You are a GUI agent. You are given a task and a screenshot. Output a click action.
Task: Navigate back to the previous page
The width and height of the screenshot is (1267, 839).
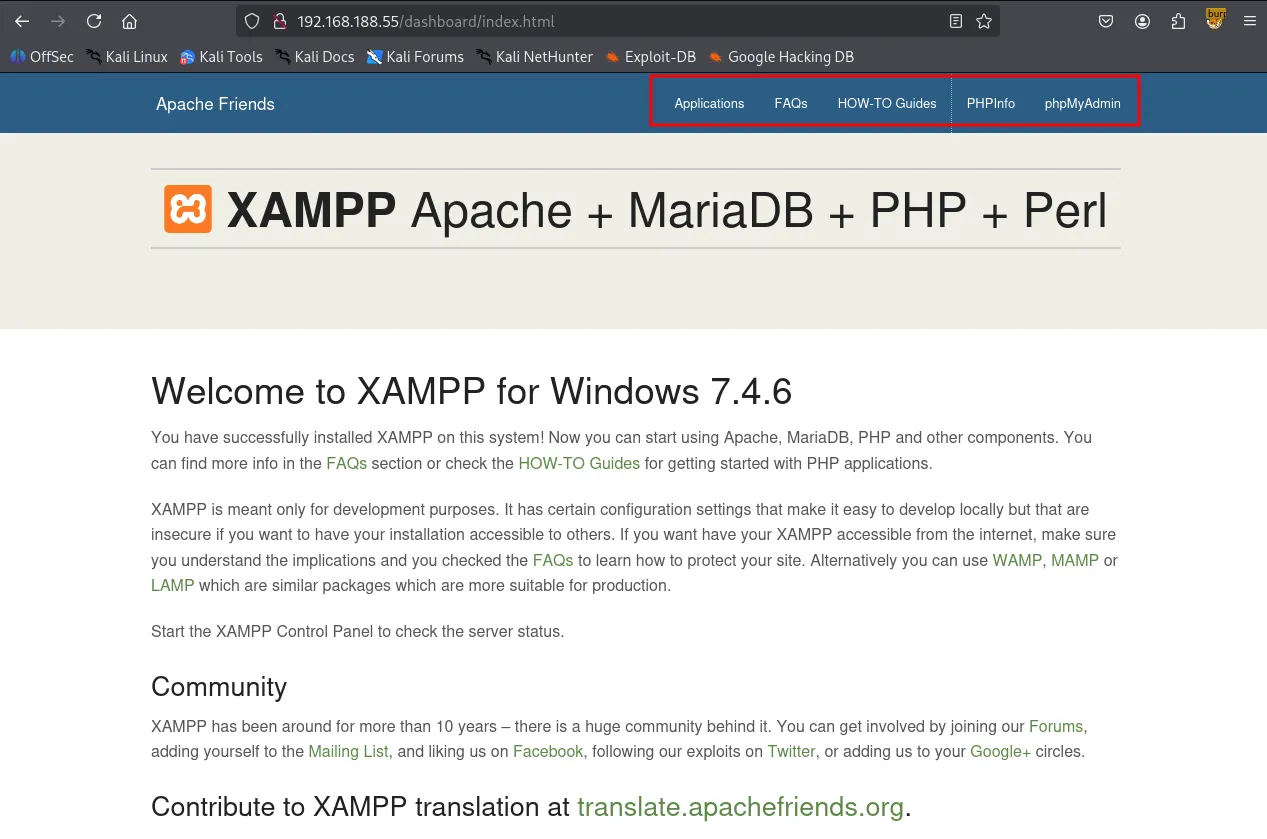click(x=22, y=21)
